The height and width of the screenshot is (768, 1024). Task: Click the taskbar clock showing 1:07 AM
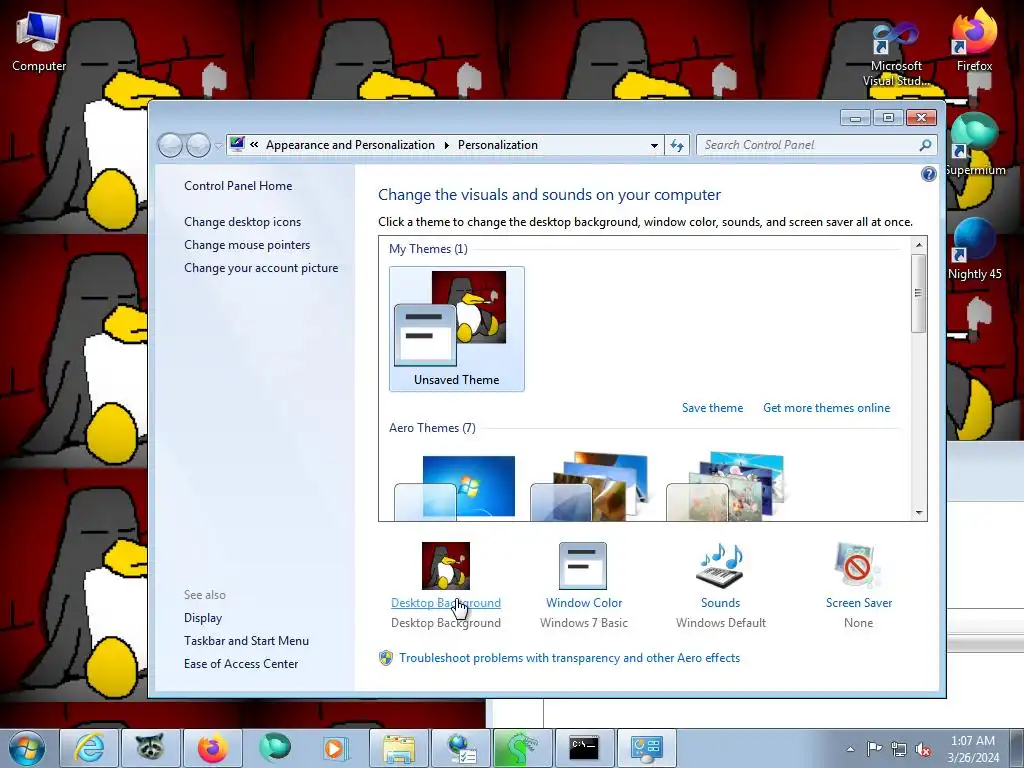[x=972, y=749]
